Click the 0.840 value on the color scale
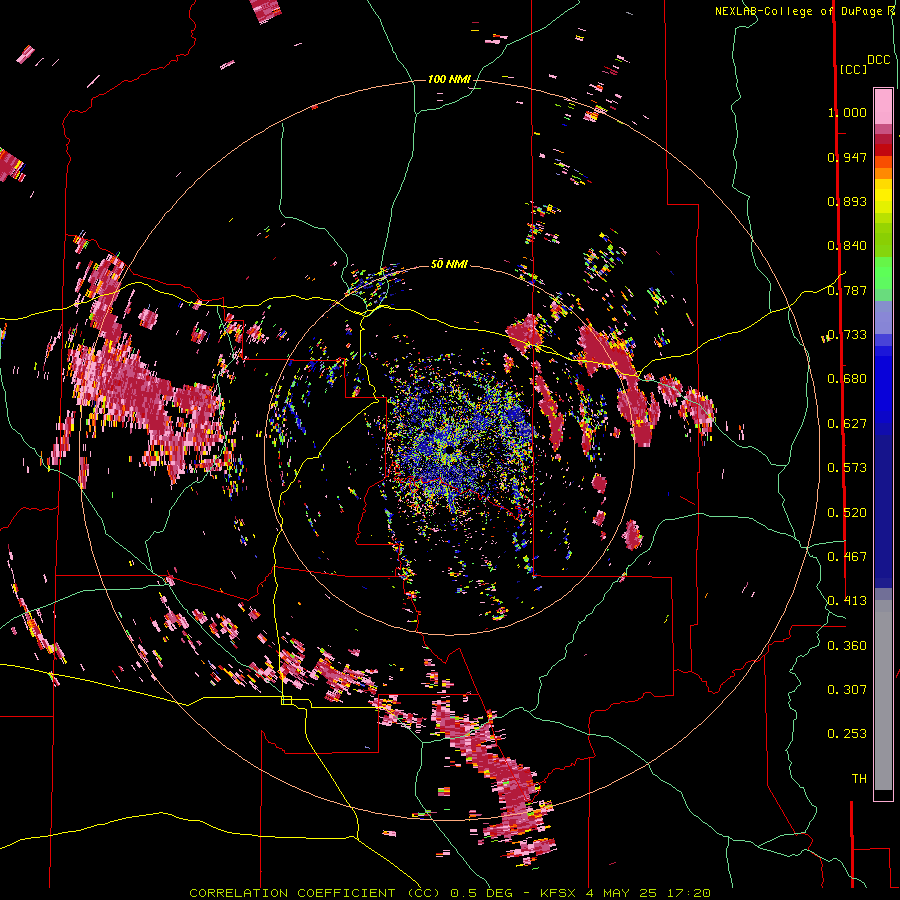The height and width of the screenshot is (900, 900). [x=847, y=246]
